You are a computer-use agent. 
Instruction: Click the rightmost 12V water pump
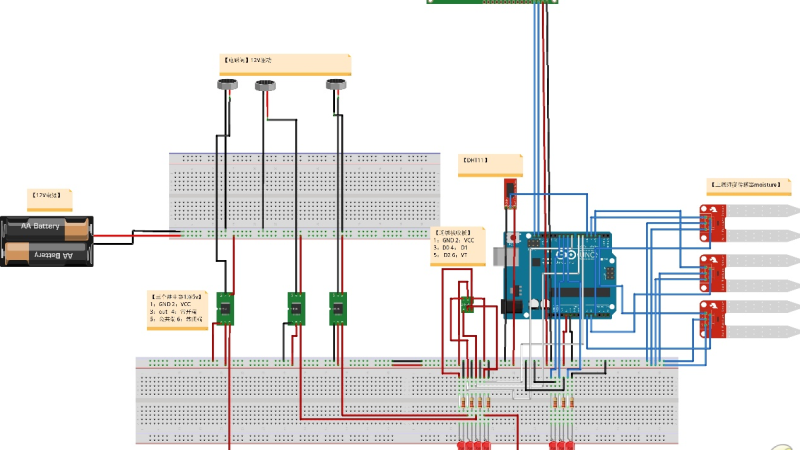point(338,86)
